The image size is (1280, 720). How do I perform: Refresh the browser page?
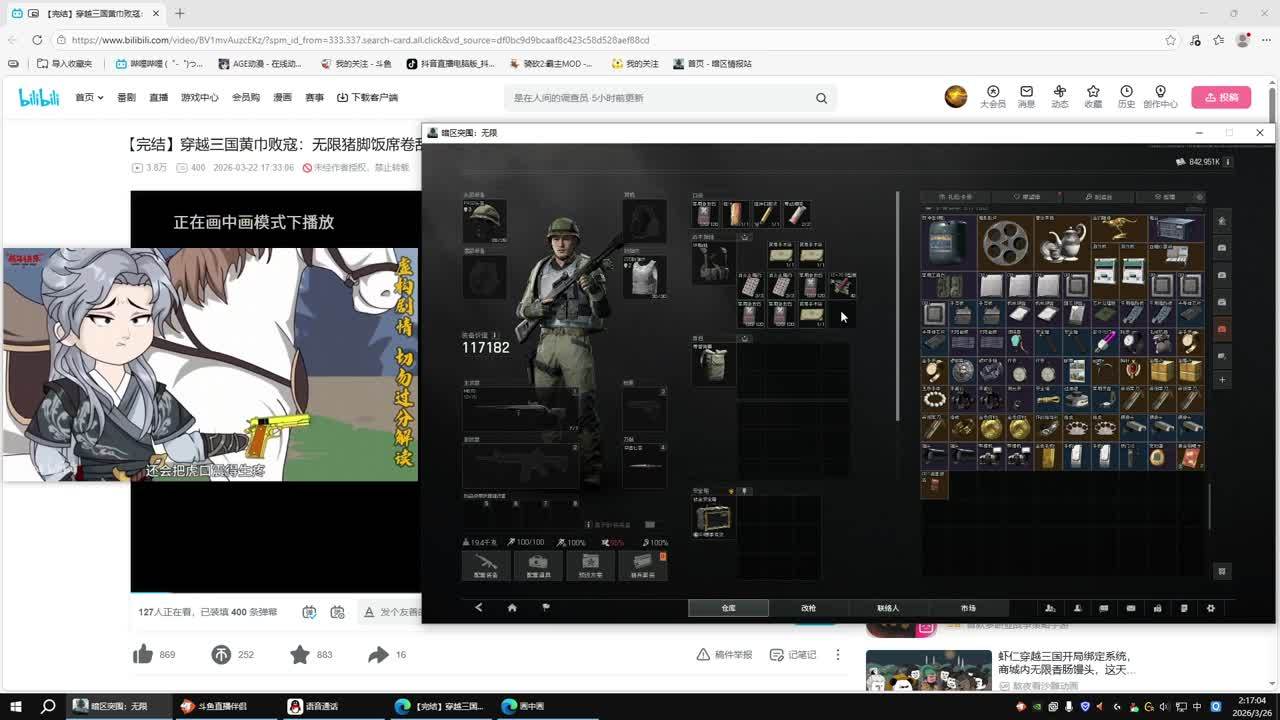37,40
